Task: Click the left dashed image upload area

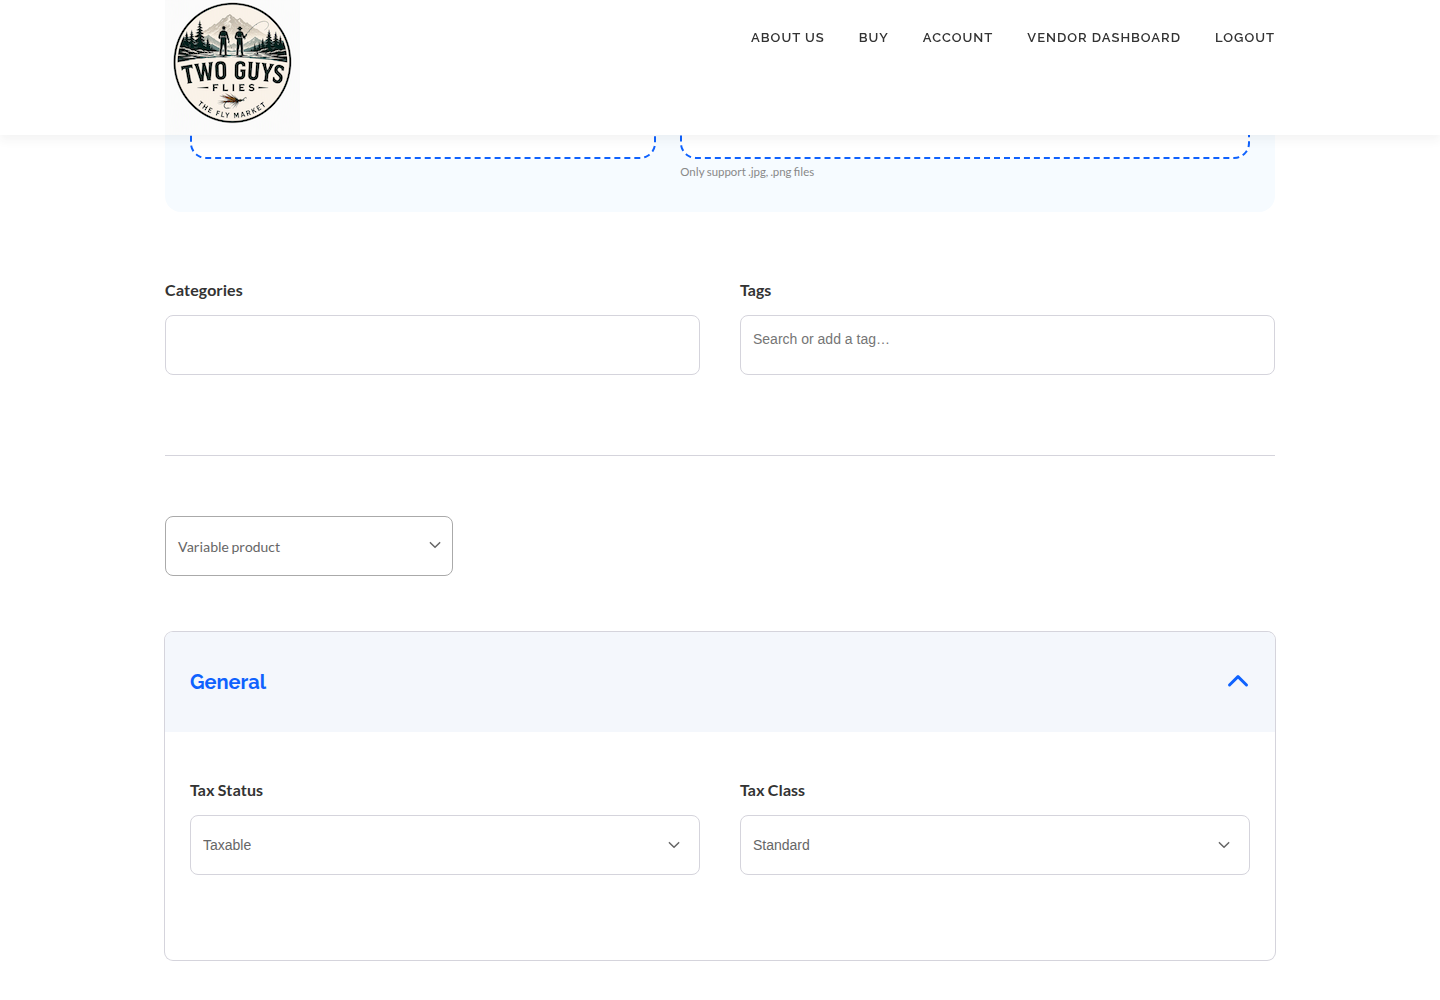Action: [x=423, y=147]
